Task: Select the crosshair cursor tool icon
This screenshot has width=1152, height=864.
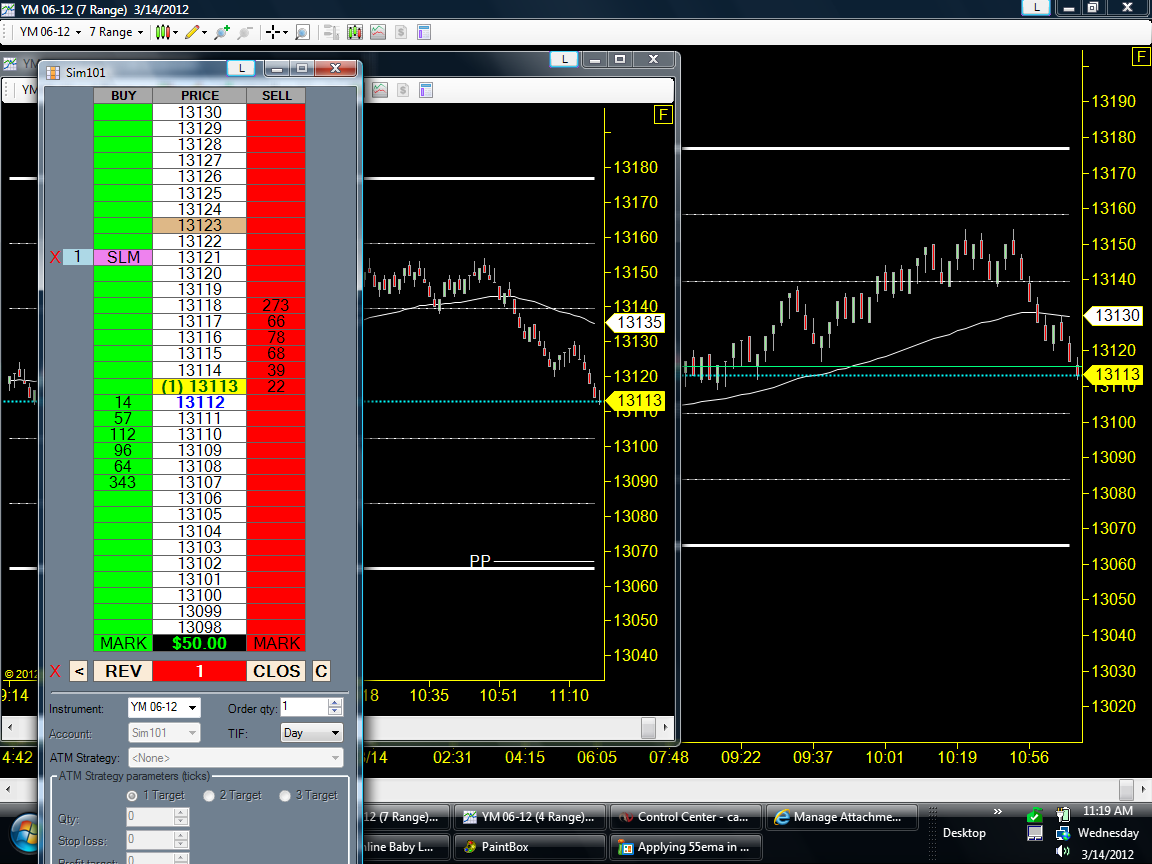Action: point(273,32)
